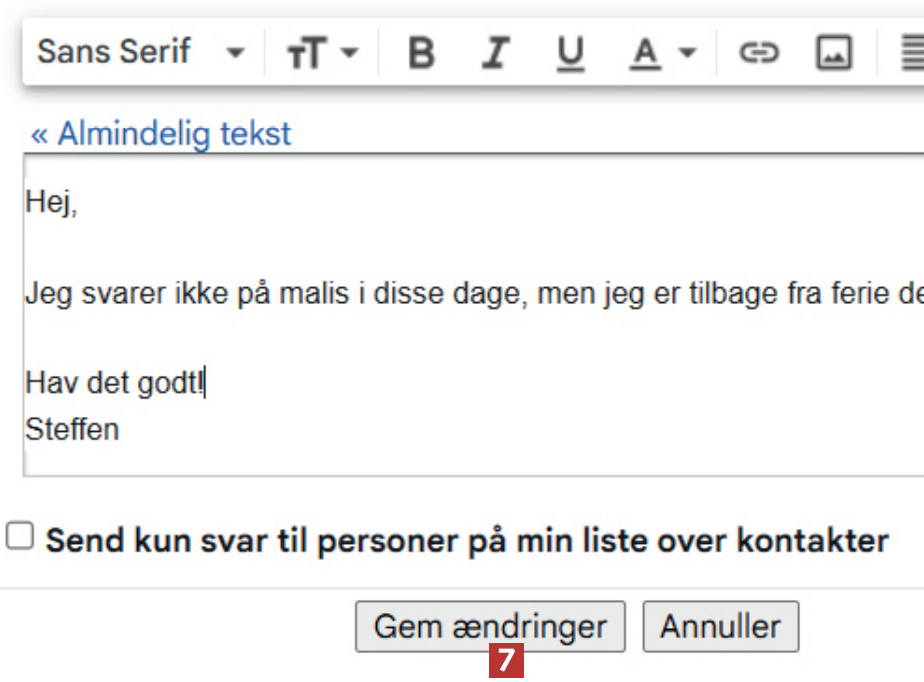Enable the send only to contacts checkbox
This screenshot has height=682, width=924.
point(19,537)
